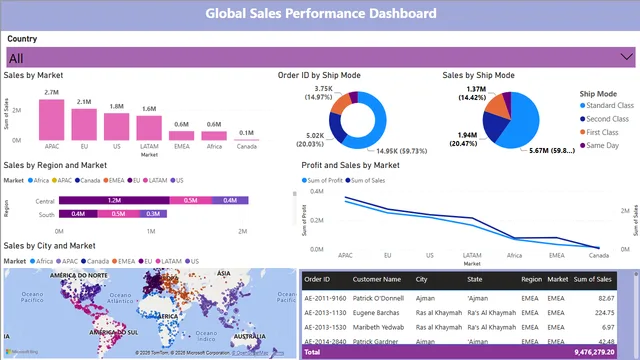
Task: Select EMEA in Region and Market legend
Action: click(x=114, y=180)
